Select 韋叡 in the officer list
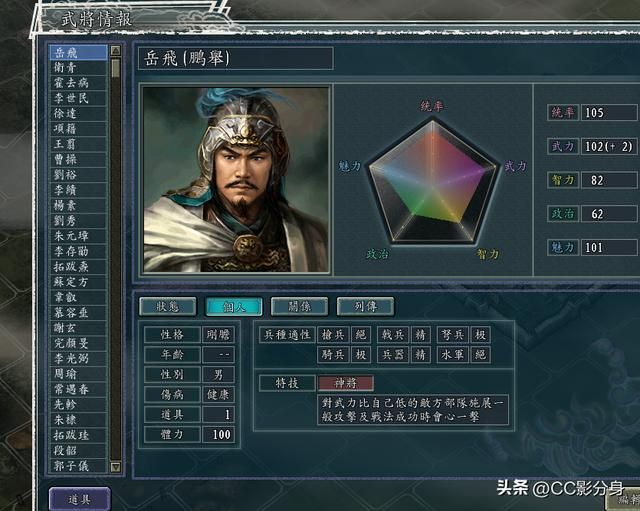The height and width of the screenshot is (511, 640). pyautogui.click(x=78, y=297)
